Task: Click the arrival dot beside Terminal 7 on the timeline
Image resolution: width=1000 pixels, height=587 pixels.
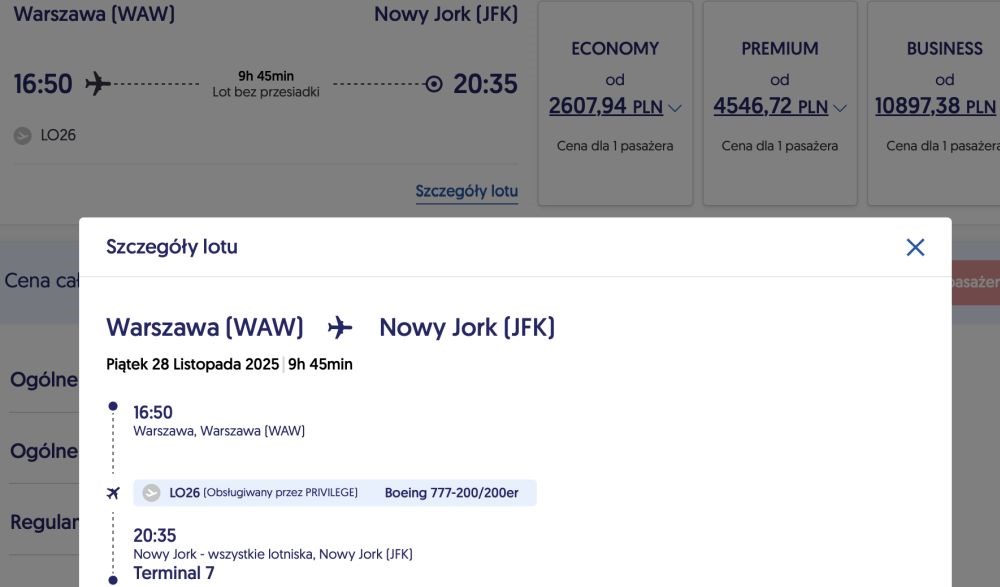Action: click(113, 579)
